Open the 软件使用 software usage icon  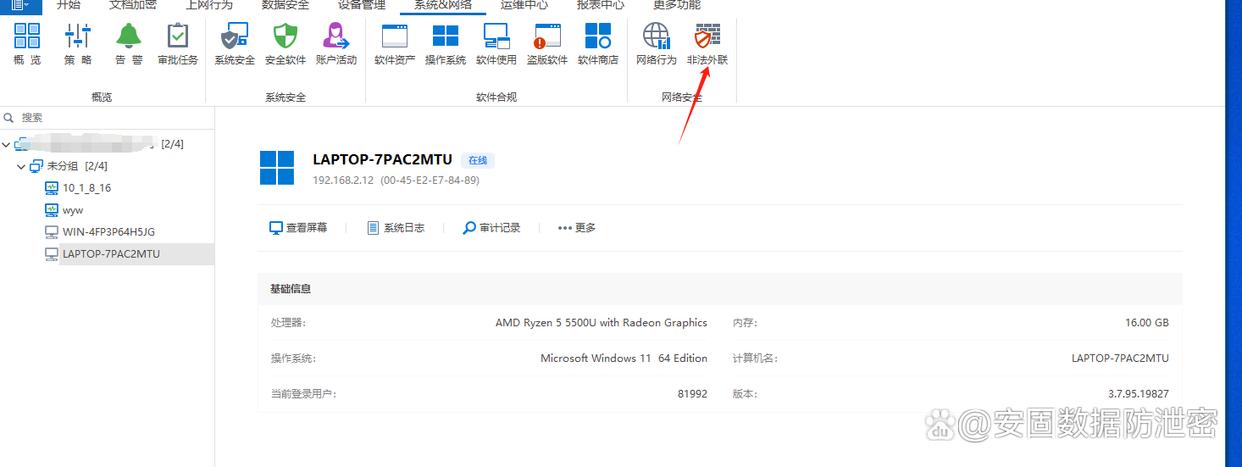click(x=496, y=44)
